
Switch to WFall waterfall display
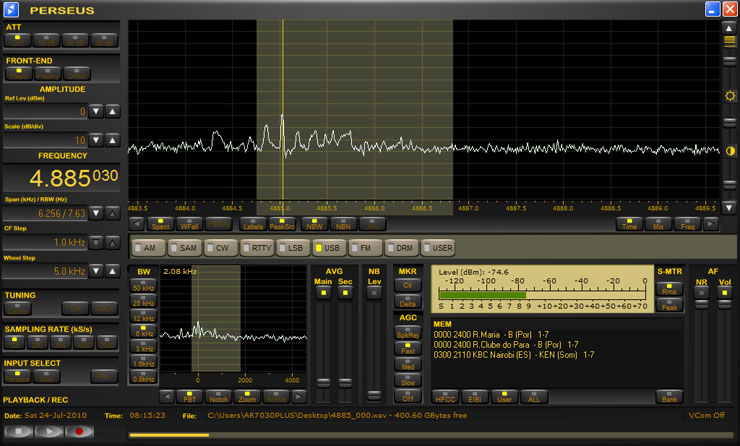click(x=189, y=224)
